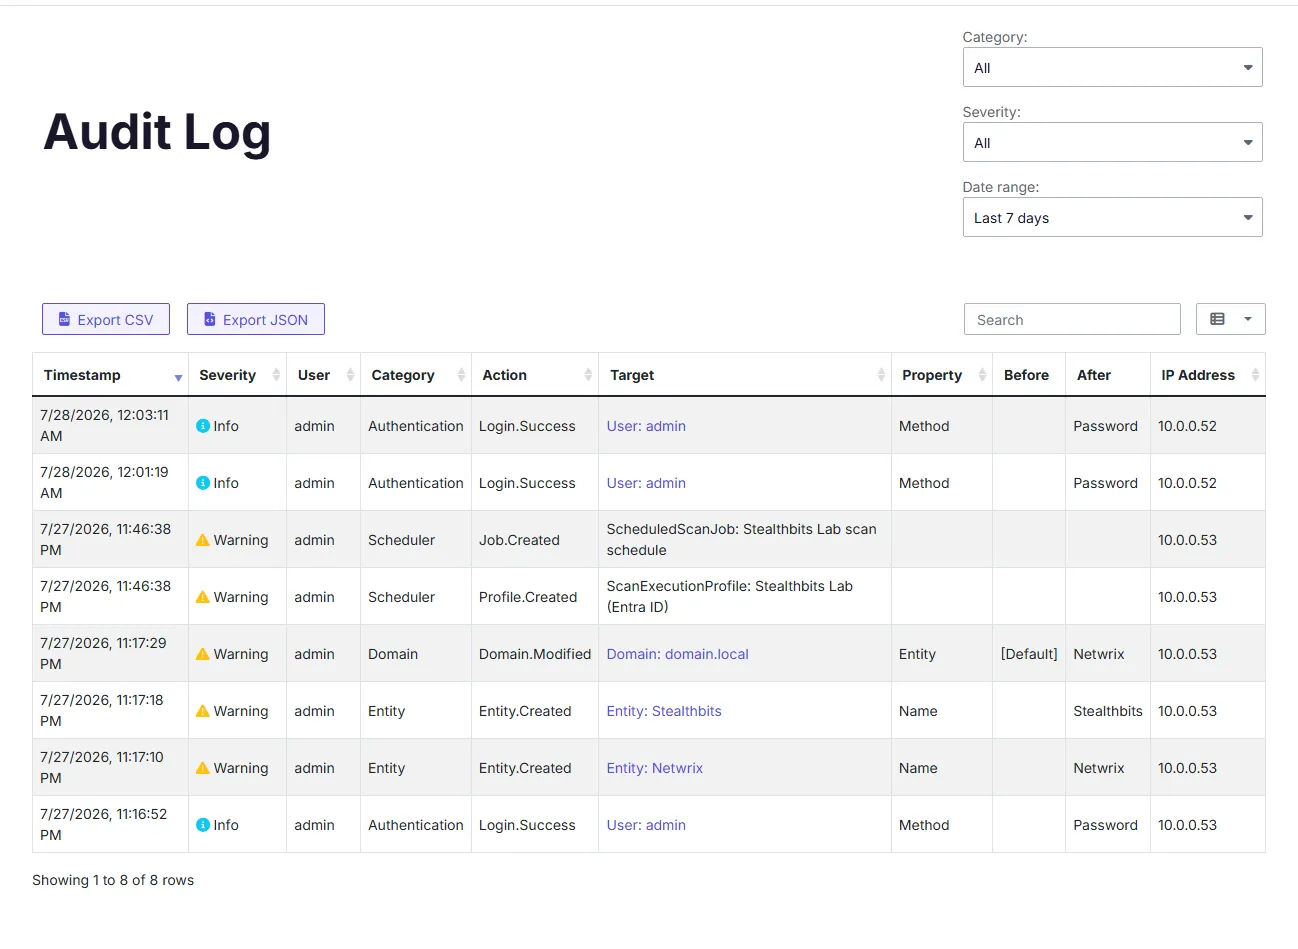Sort by the Timestamp column header
This screenshot has height=949, width=1298.
coord(110,375)
